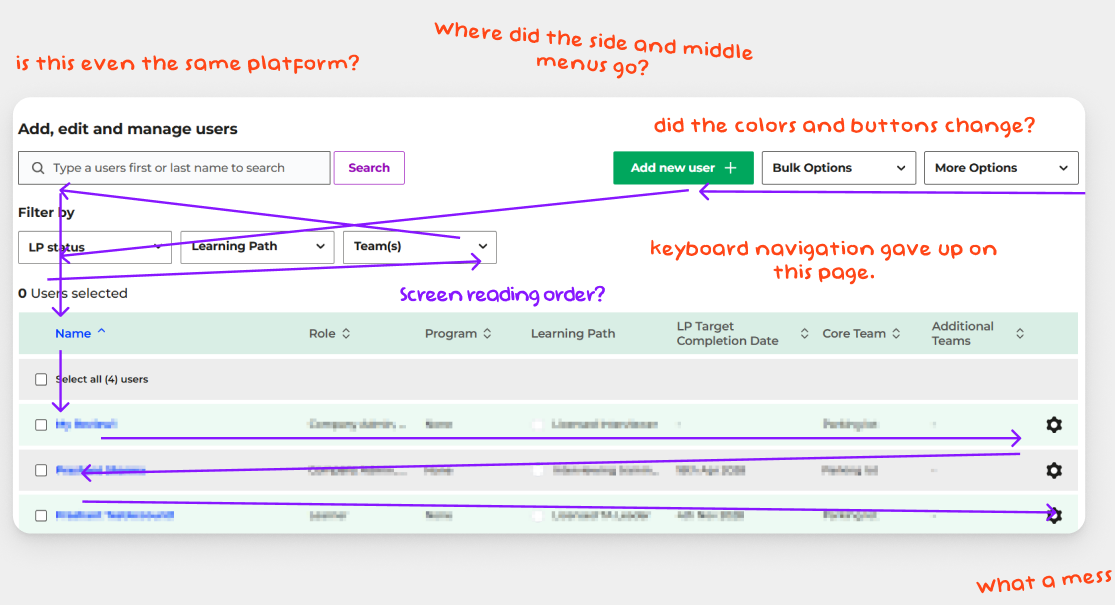Sort by LP Target Completion Date arrows
Screen dimensions: 1115x605
tap(804, 333)
